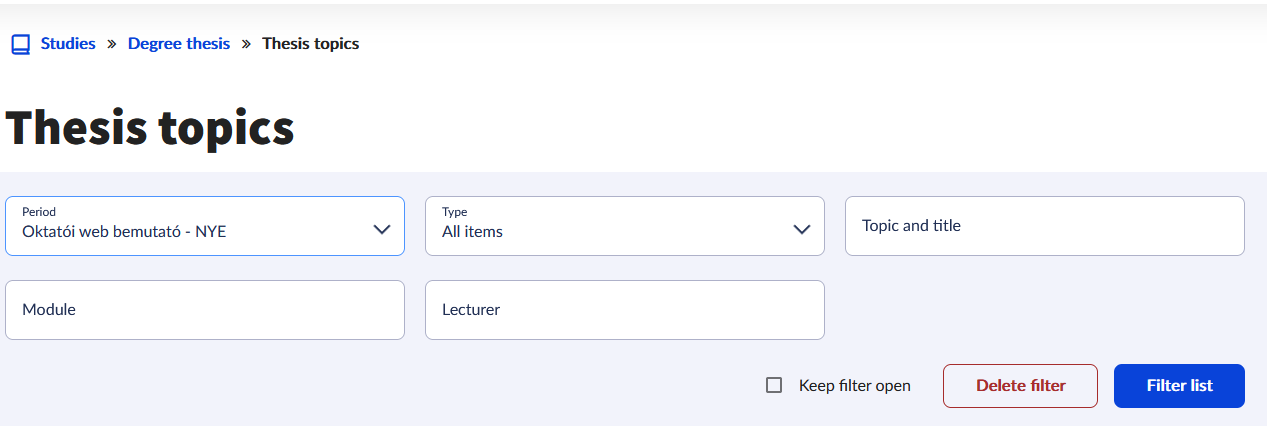
Task: Tick the Keep filter open checkbox
Action: pos(774,385)
